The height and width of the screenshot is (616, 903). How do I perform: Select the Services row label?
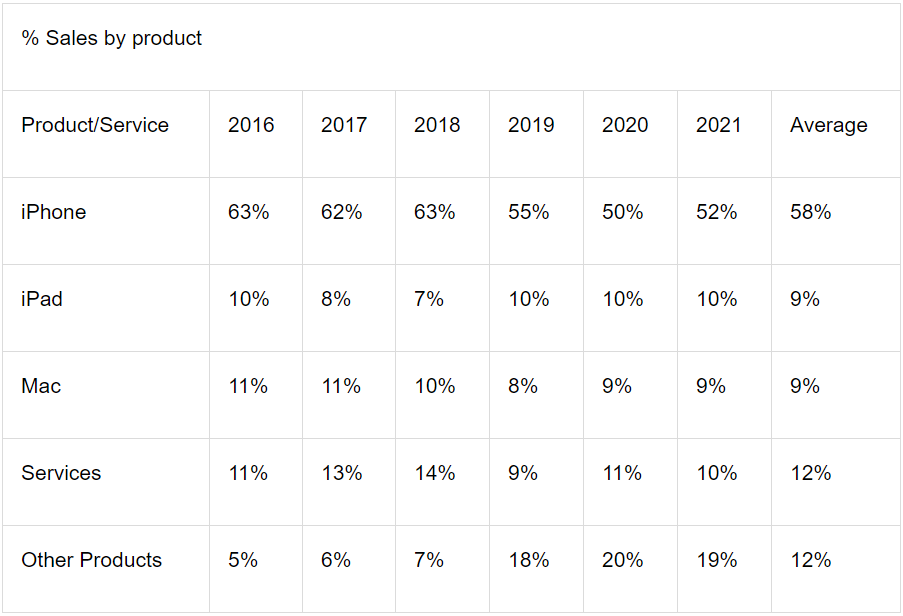pyautogui.click(x=61, y=473)
